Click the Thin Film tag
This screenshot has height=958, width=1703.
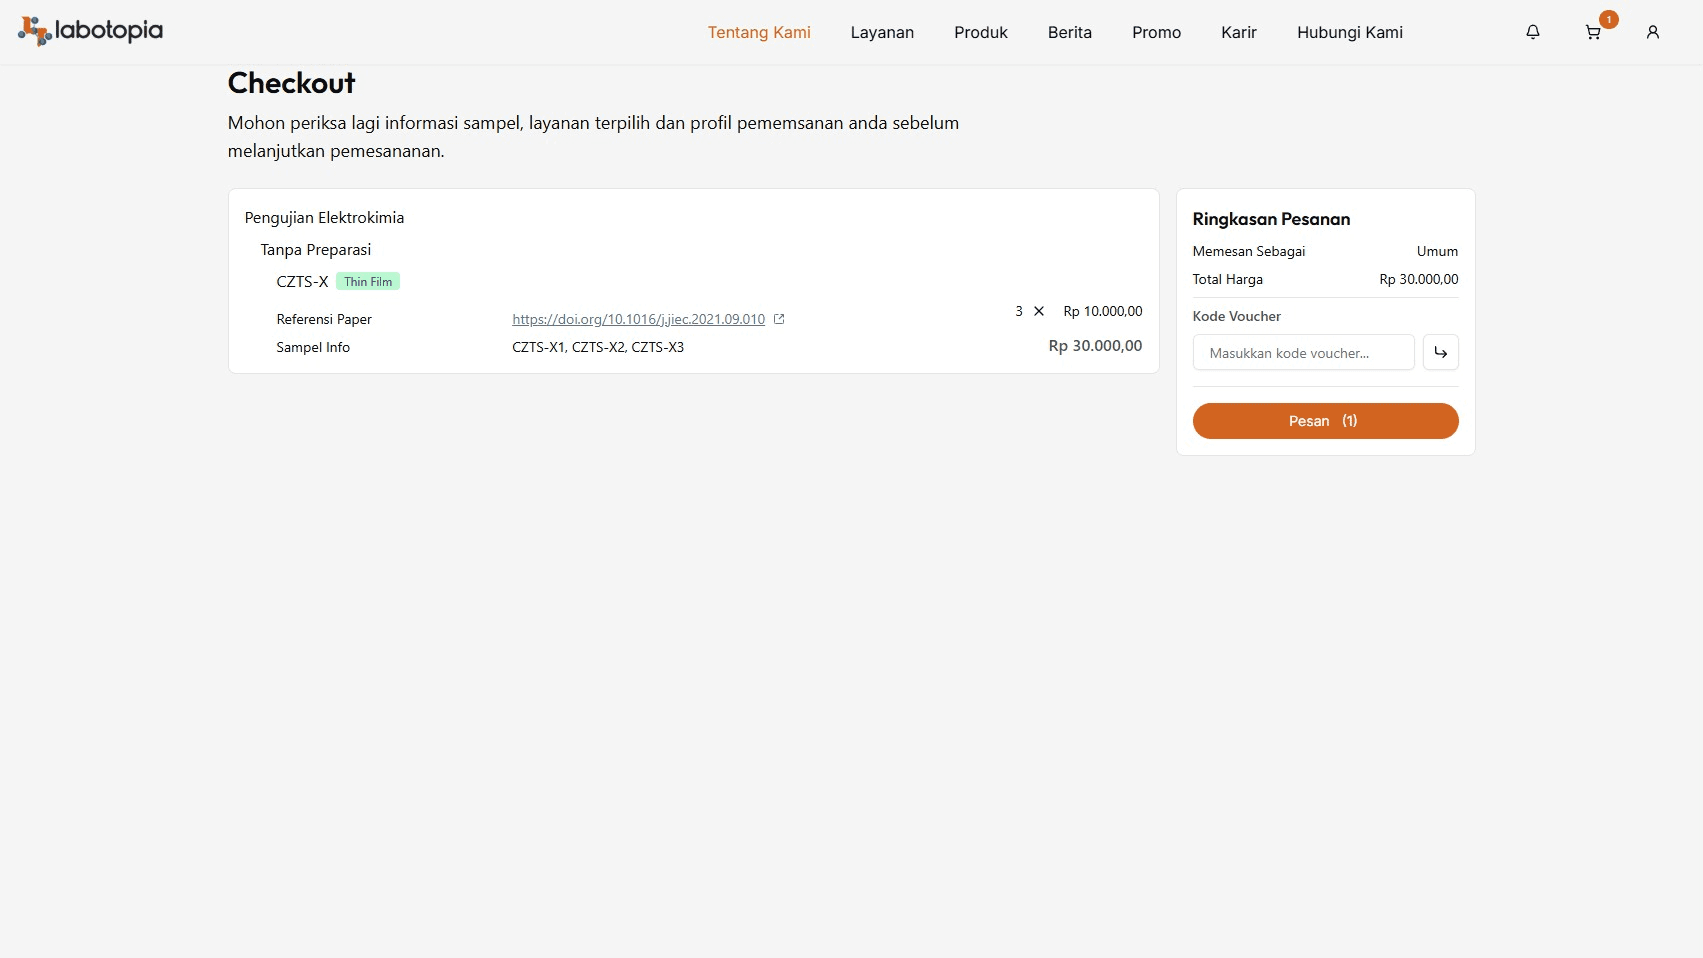(368, 282)
